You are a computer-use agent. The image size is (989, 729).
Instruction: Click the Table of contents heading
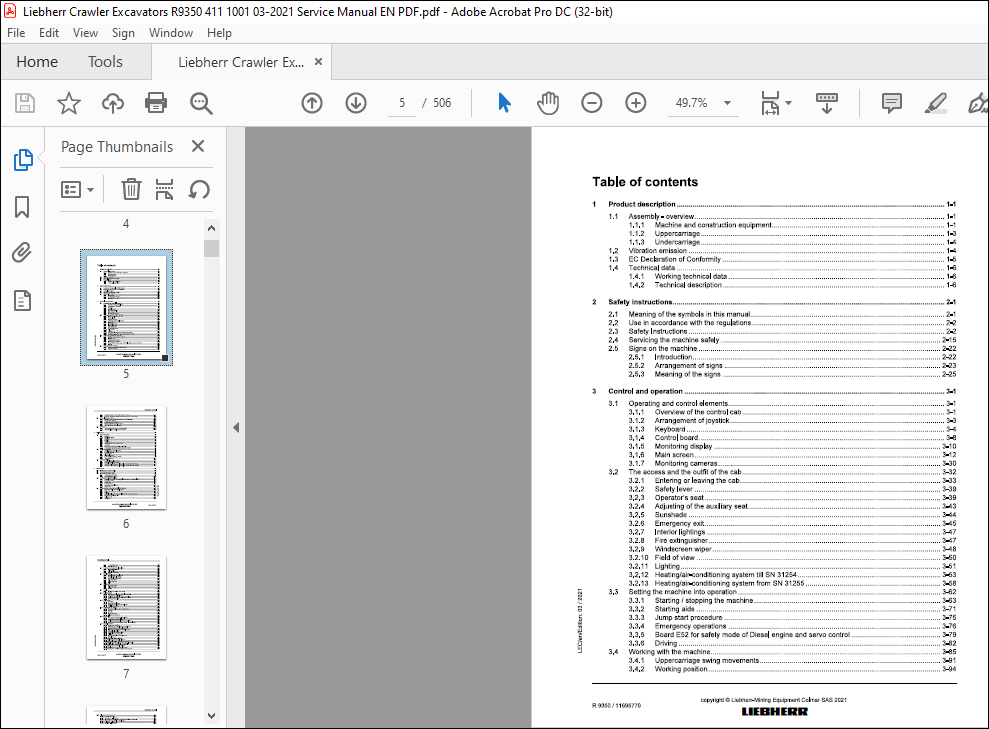645,182
